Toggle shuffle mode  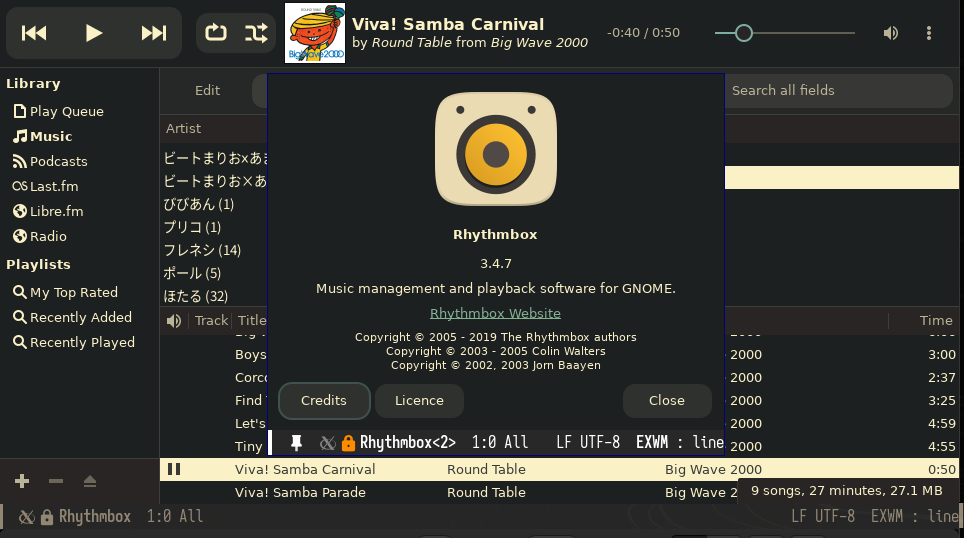click(256, 33)
